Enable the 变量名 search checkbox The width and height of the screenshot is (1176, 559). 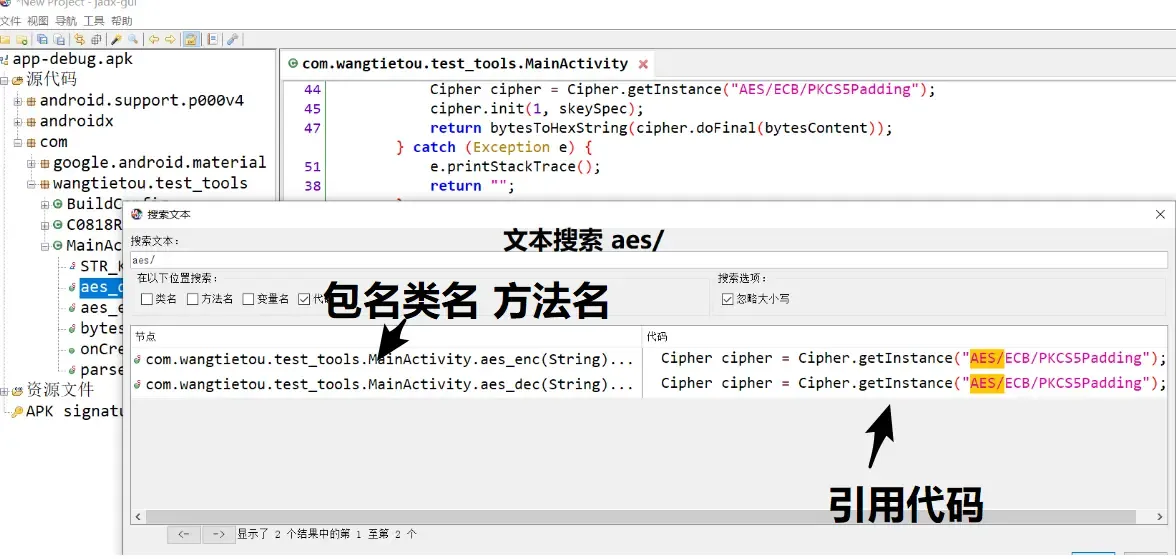click(x=248, y=299)
